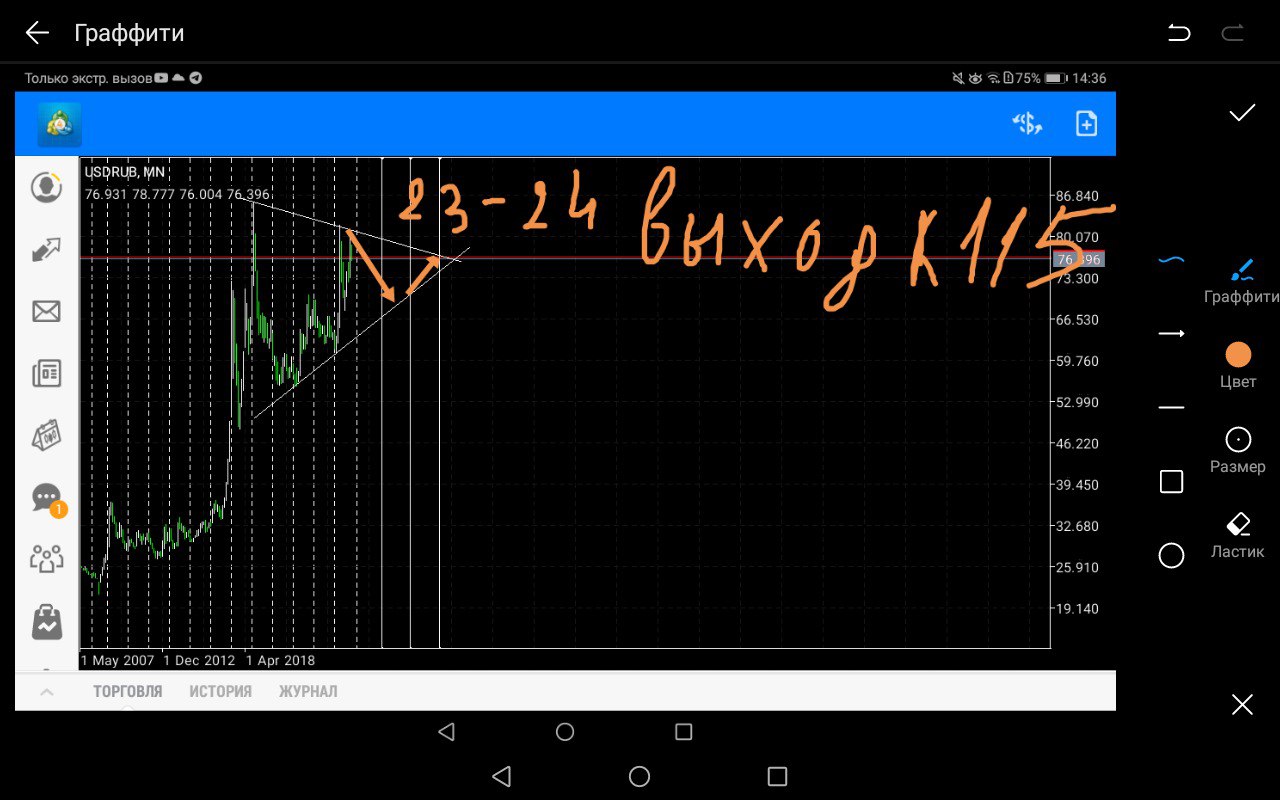The height and width of the screenshot is (800, 1280).
Task: Select the freehand wavy line tool
Action: click(1171, 260)
